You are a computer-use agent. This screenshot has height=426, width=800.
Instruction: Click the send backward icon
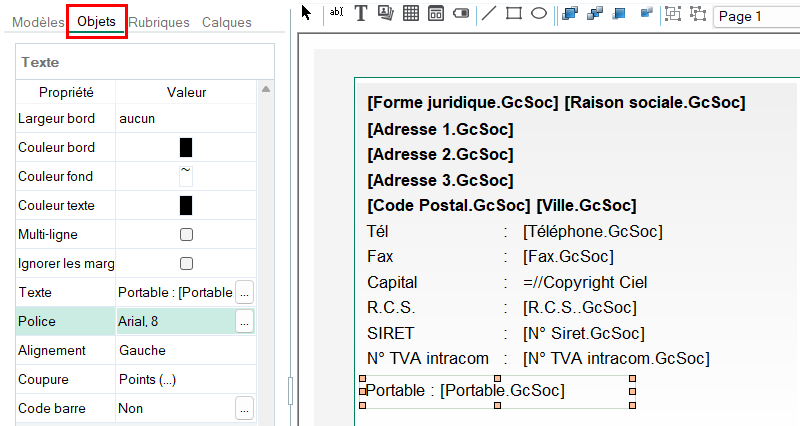pos(646,12)
